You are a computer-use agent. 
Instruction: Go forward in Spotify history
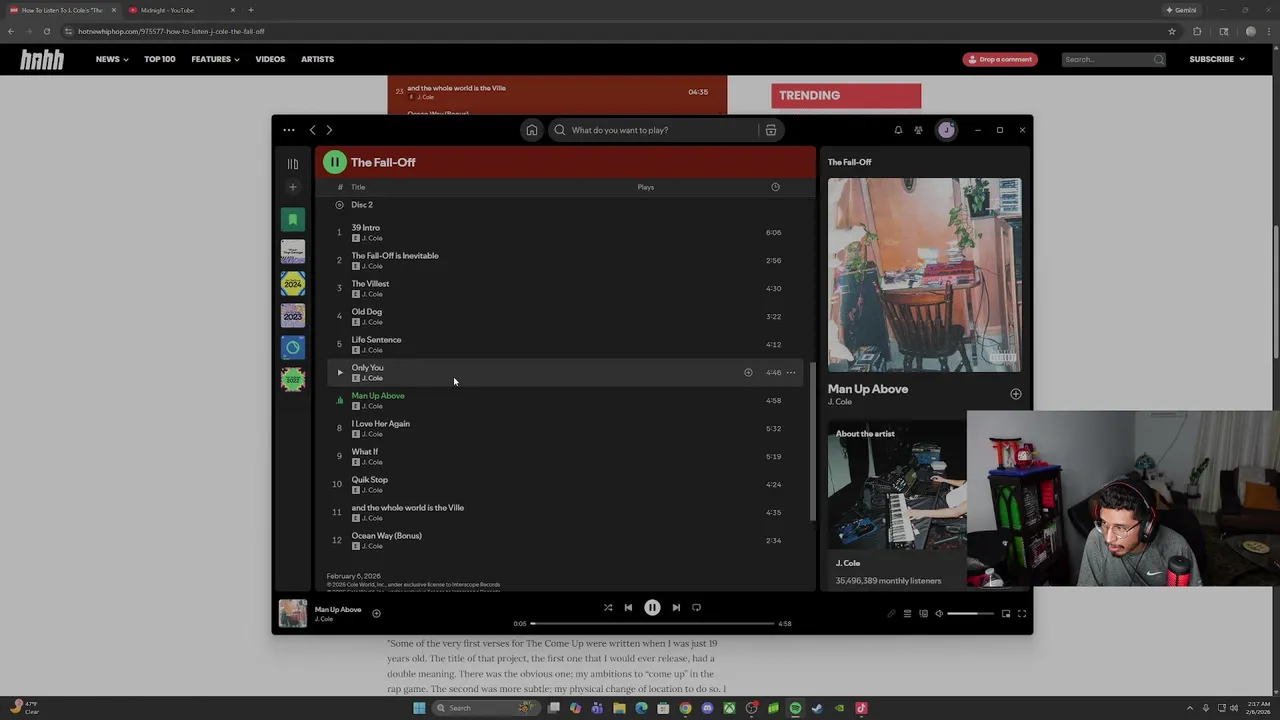click(x=329, y=130)
